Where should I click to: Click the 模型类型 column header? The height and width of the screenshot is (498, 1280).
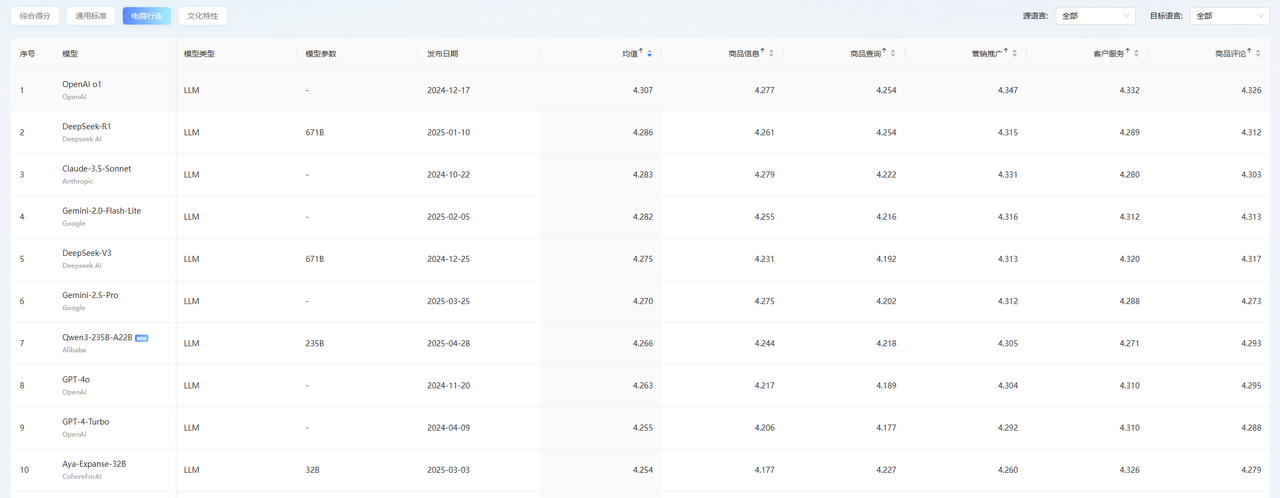tap(199, 53)
